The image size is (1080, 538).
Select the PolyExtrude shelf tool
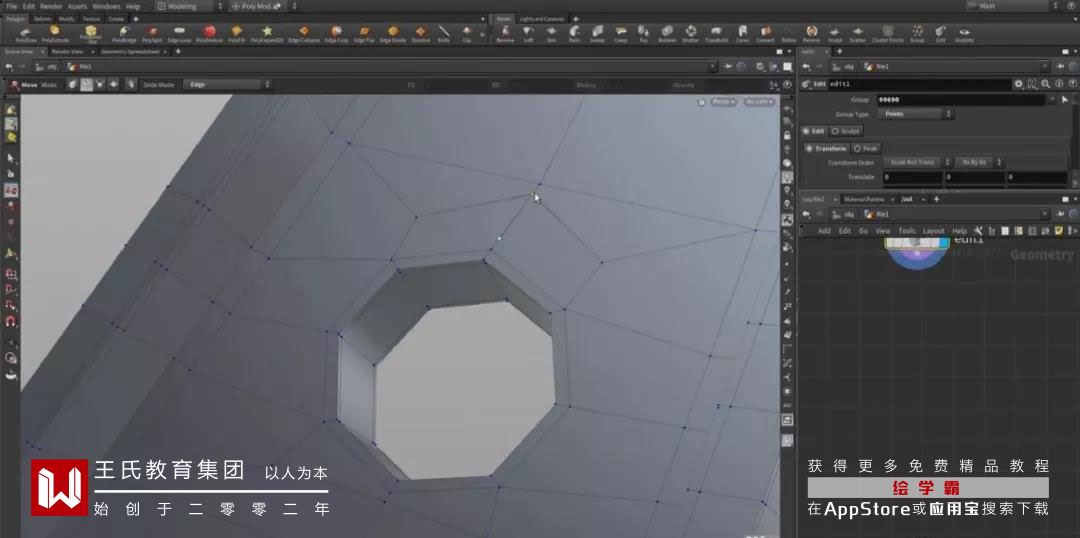[x=55, y=34]
